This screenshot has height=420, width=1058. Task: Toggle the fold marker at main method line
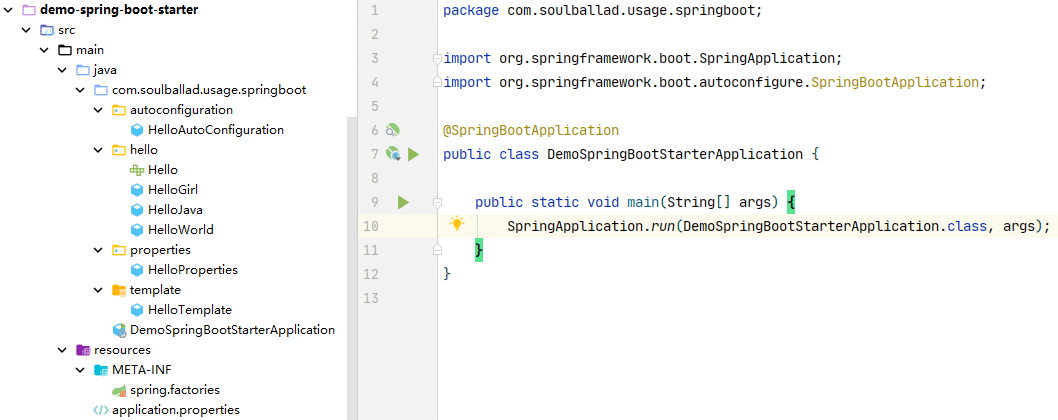pos(437,203)
